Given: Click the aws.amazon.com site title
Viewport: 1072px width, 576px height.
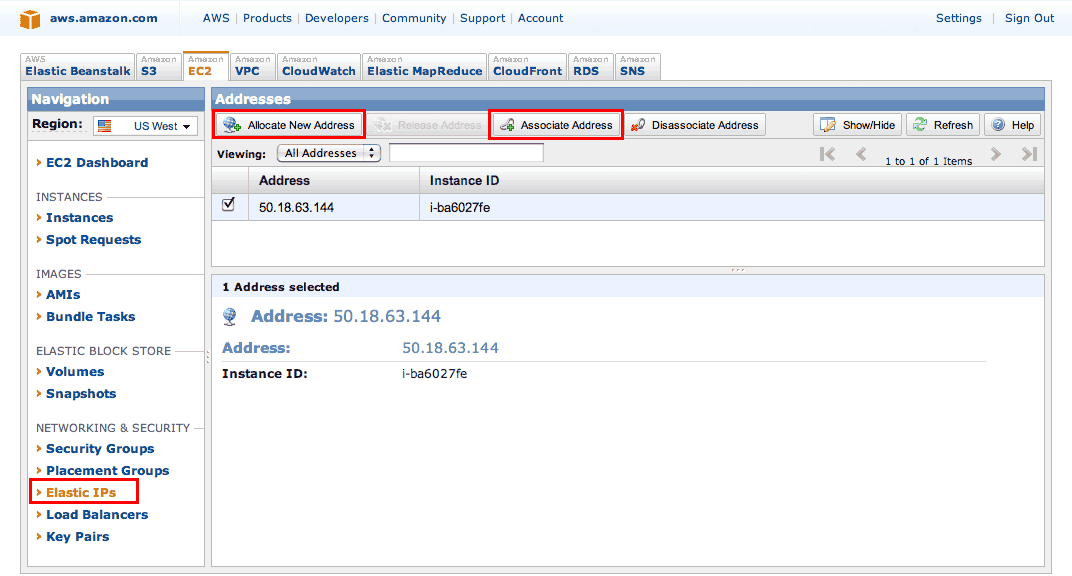Looking at the screenshot, I should coord(103,18).
